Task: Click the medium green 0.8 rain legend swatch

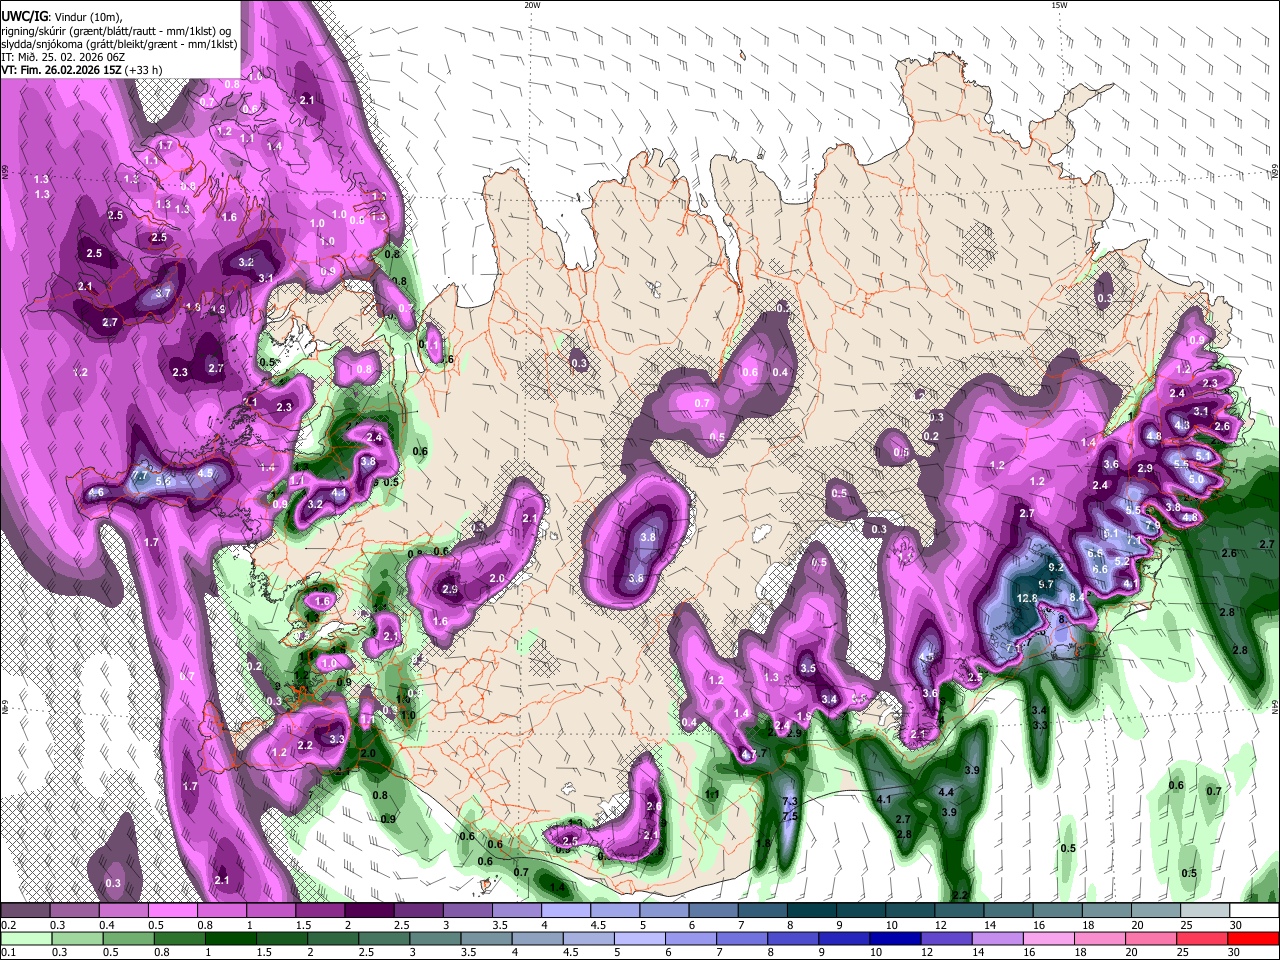Action: tap(179, 938)
